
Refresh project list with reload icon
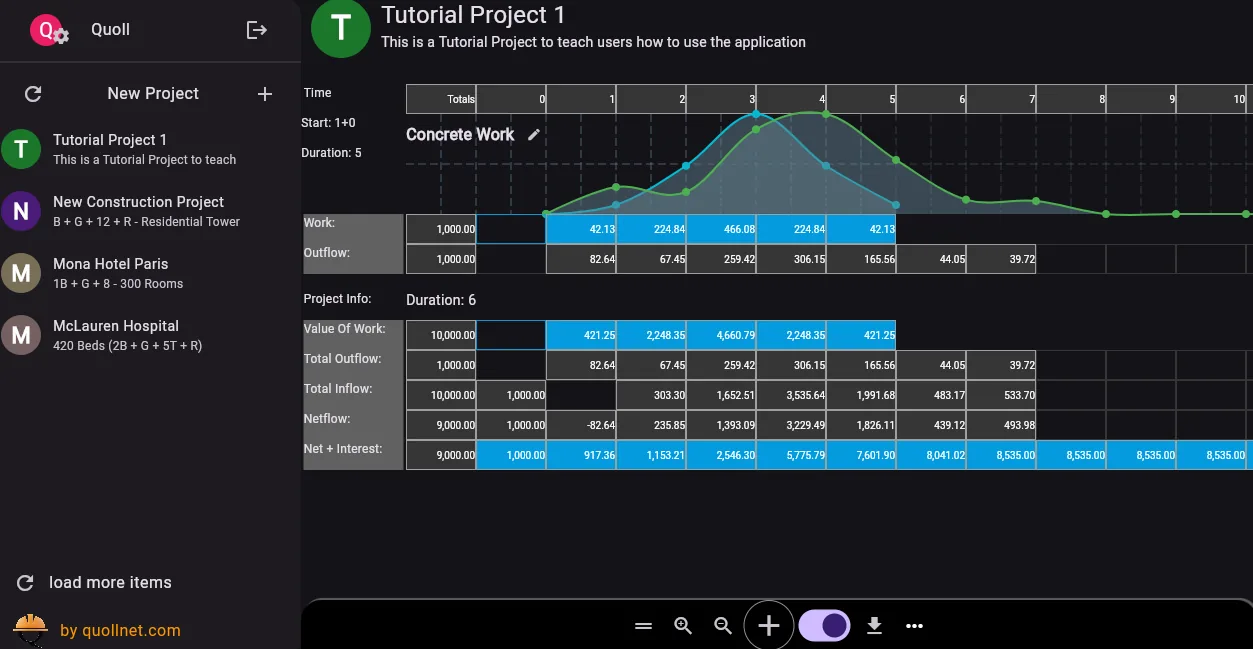[32, 93]
